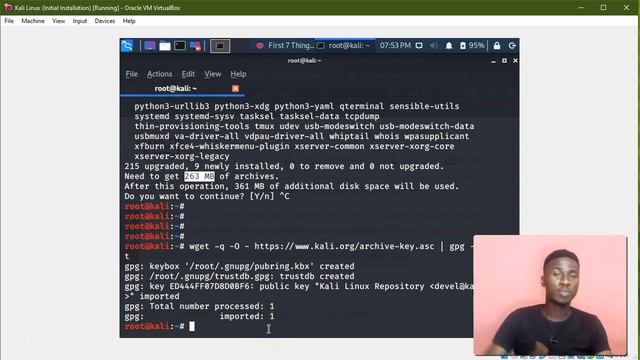Open the display/network icon beside the clock

(419, 45)
